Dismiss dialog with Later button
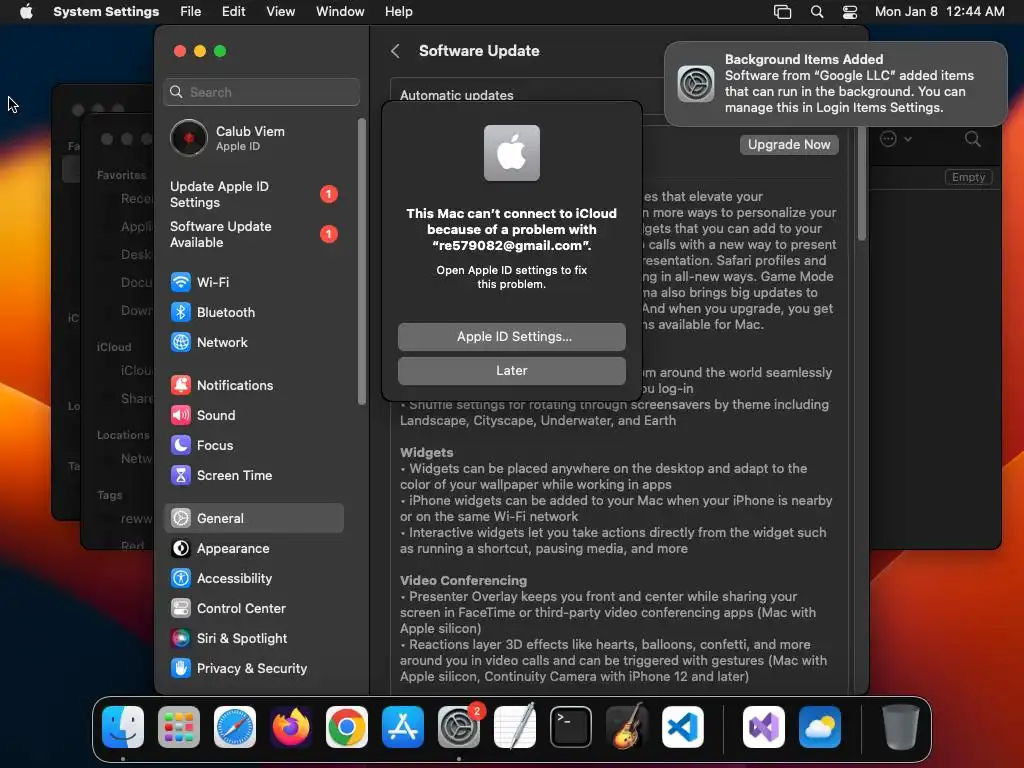This screenshot has height=768, width=1024. pos(512,371)
